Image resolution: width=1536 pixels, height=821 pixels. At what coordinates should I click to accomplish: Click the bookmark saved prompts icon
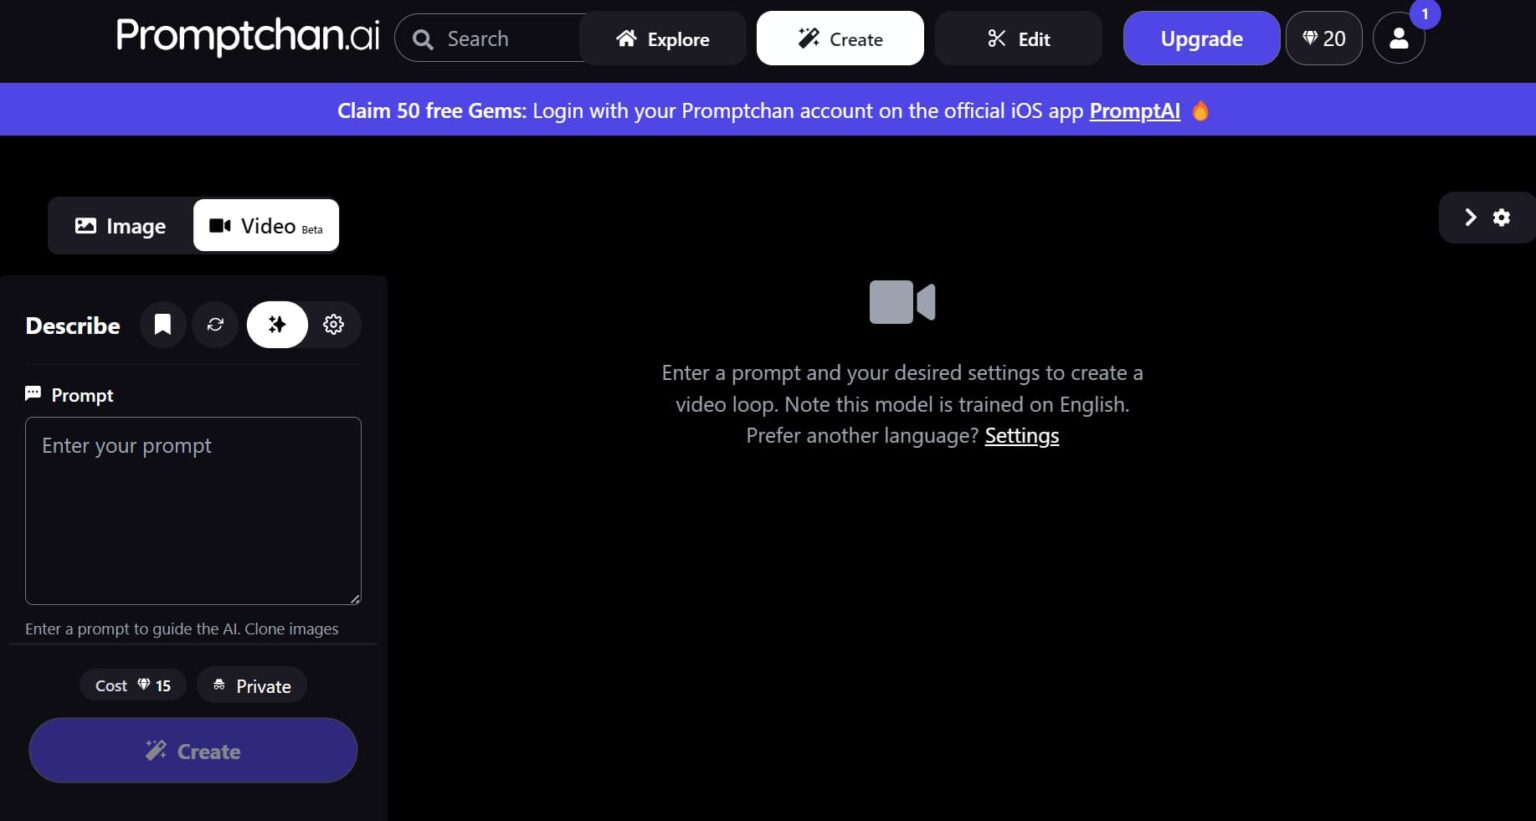tap(162, 325)
